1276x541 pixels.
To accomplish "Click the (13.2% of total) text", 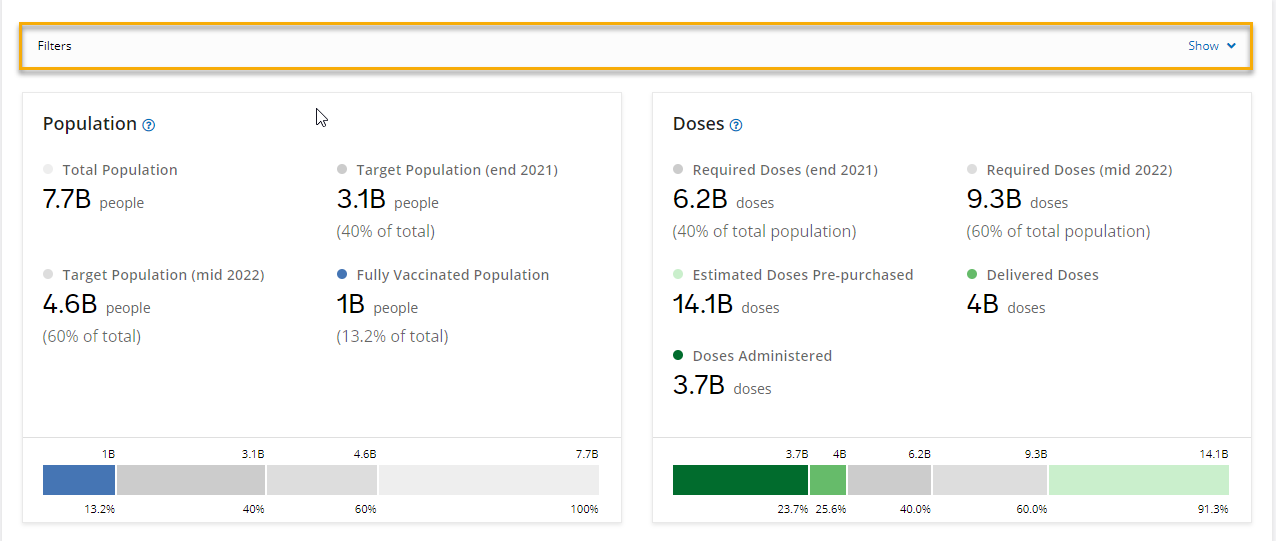I will [392, 336].
